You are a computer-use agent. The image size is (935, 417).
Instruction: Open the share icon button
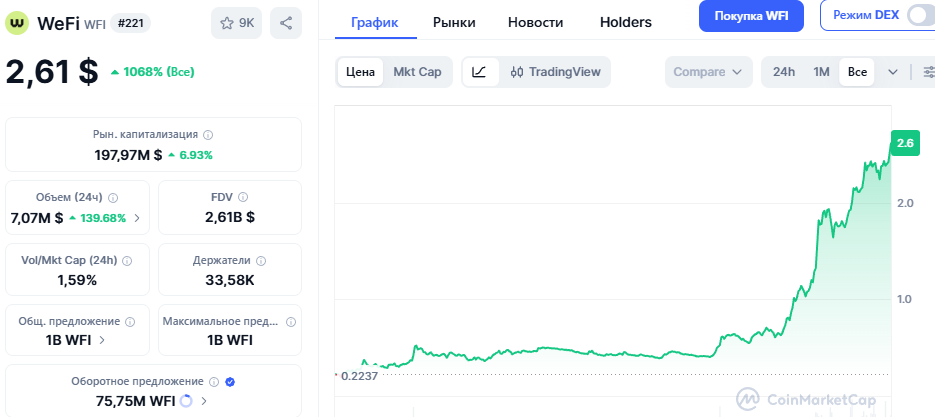pyautogui.click(x=286, y=23)
